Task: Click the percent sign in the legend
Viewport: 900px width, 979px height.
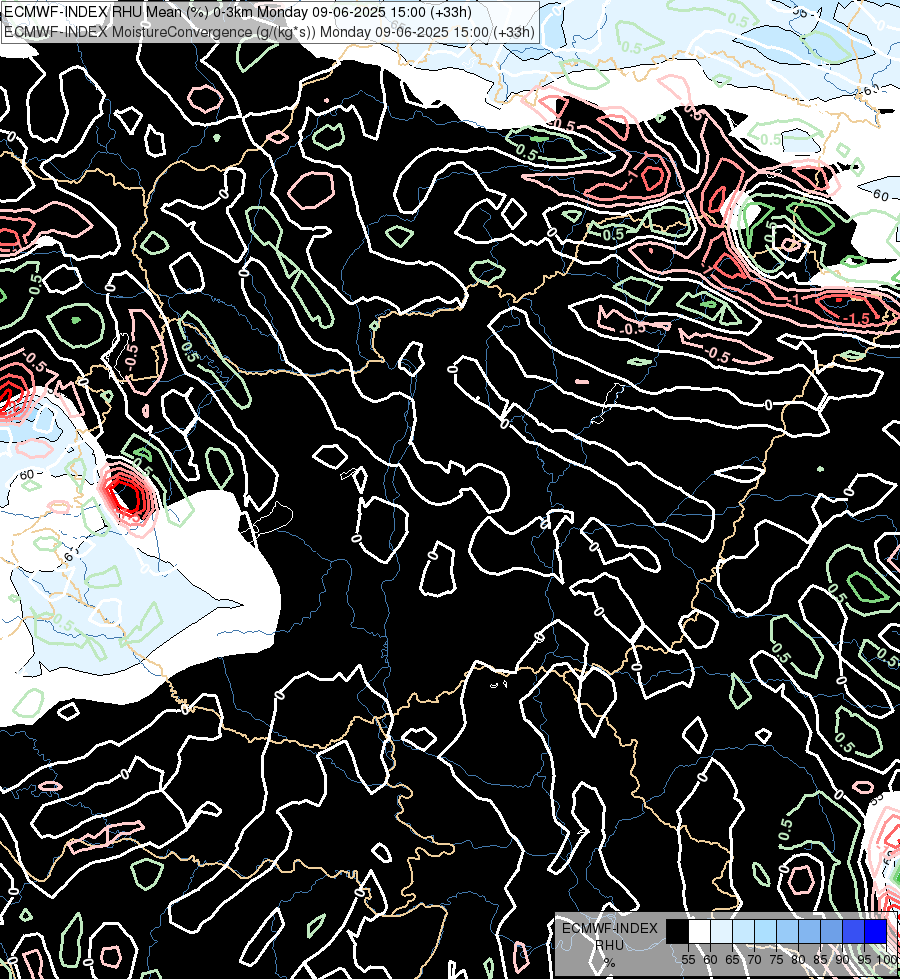Action: click(x=610, y=962)
